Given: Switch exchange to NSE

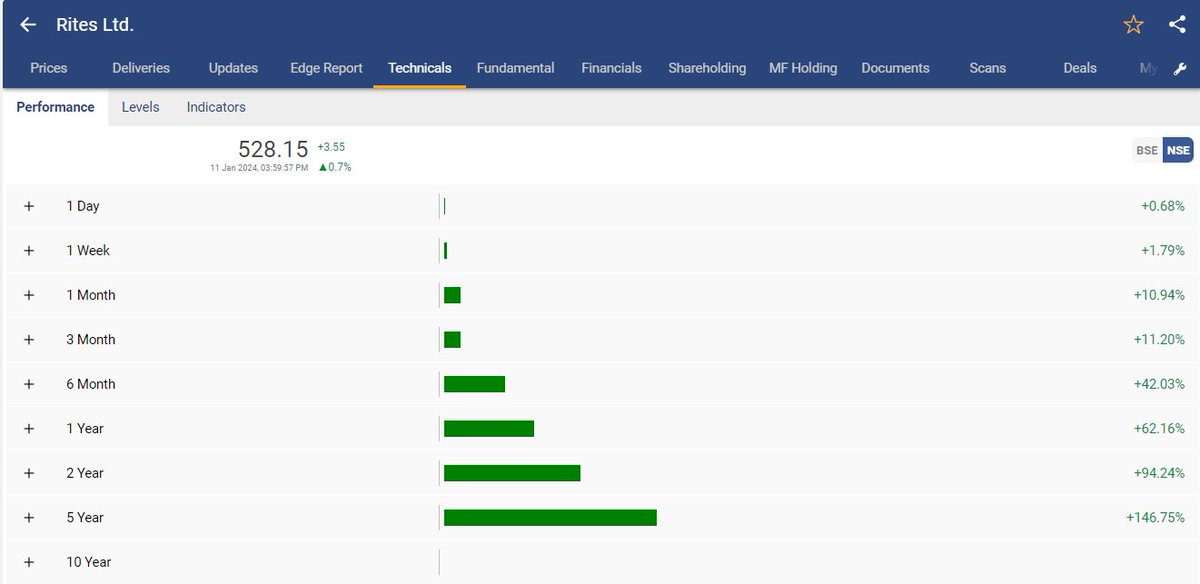Looking at the screenshot, I should click(x=1178, y=150).
